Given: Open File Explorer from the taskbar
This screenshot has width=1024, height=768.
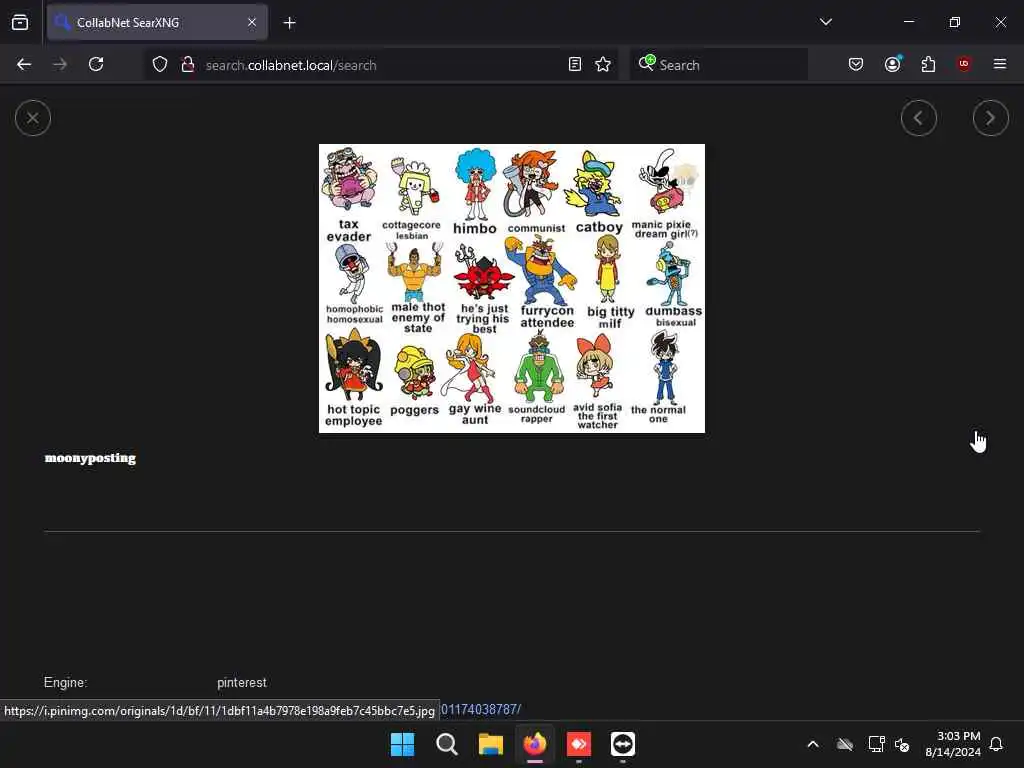Looking at the screenshot, I should pos(490,744).
